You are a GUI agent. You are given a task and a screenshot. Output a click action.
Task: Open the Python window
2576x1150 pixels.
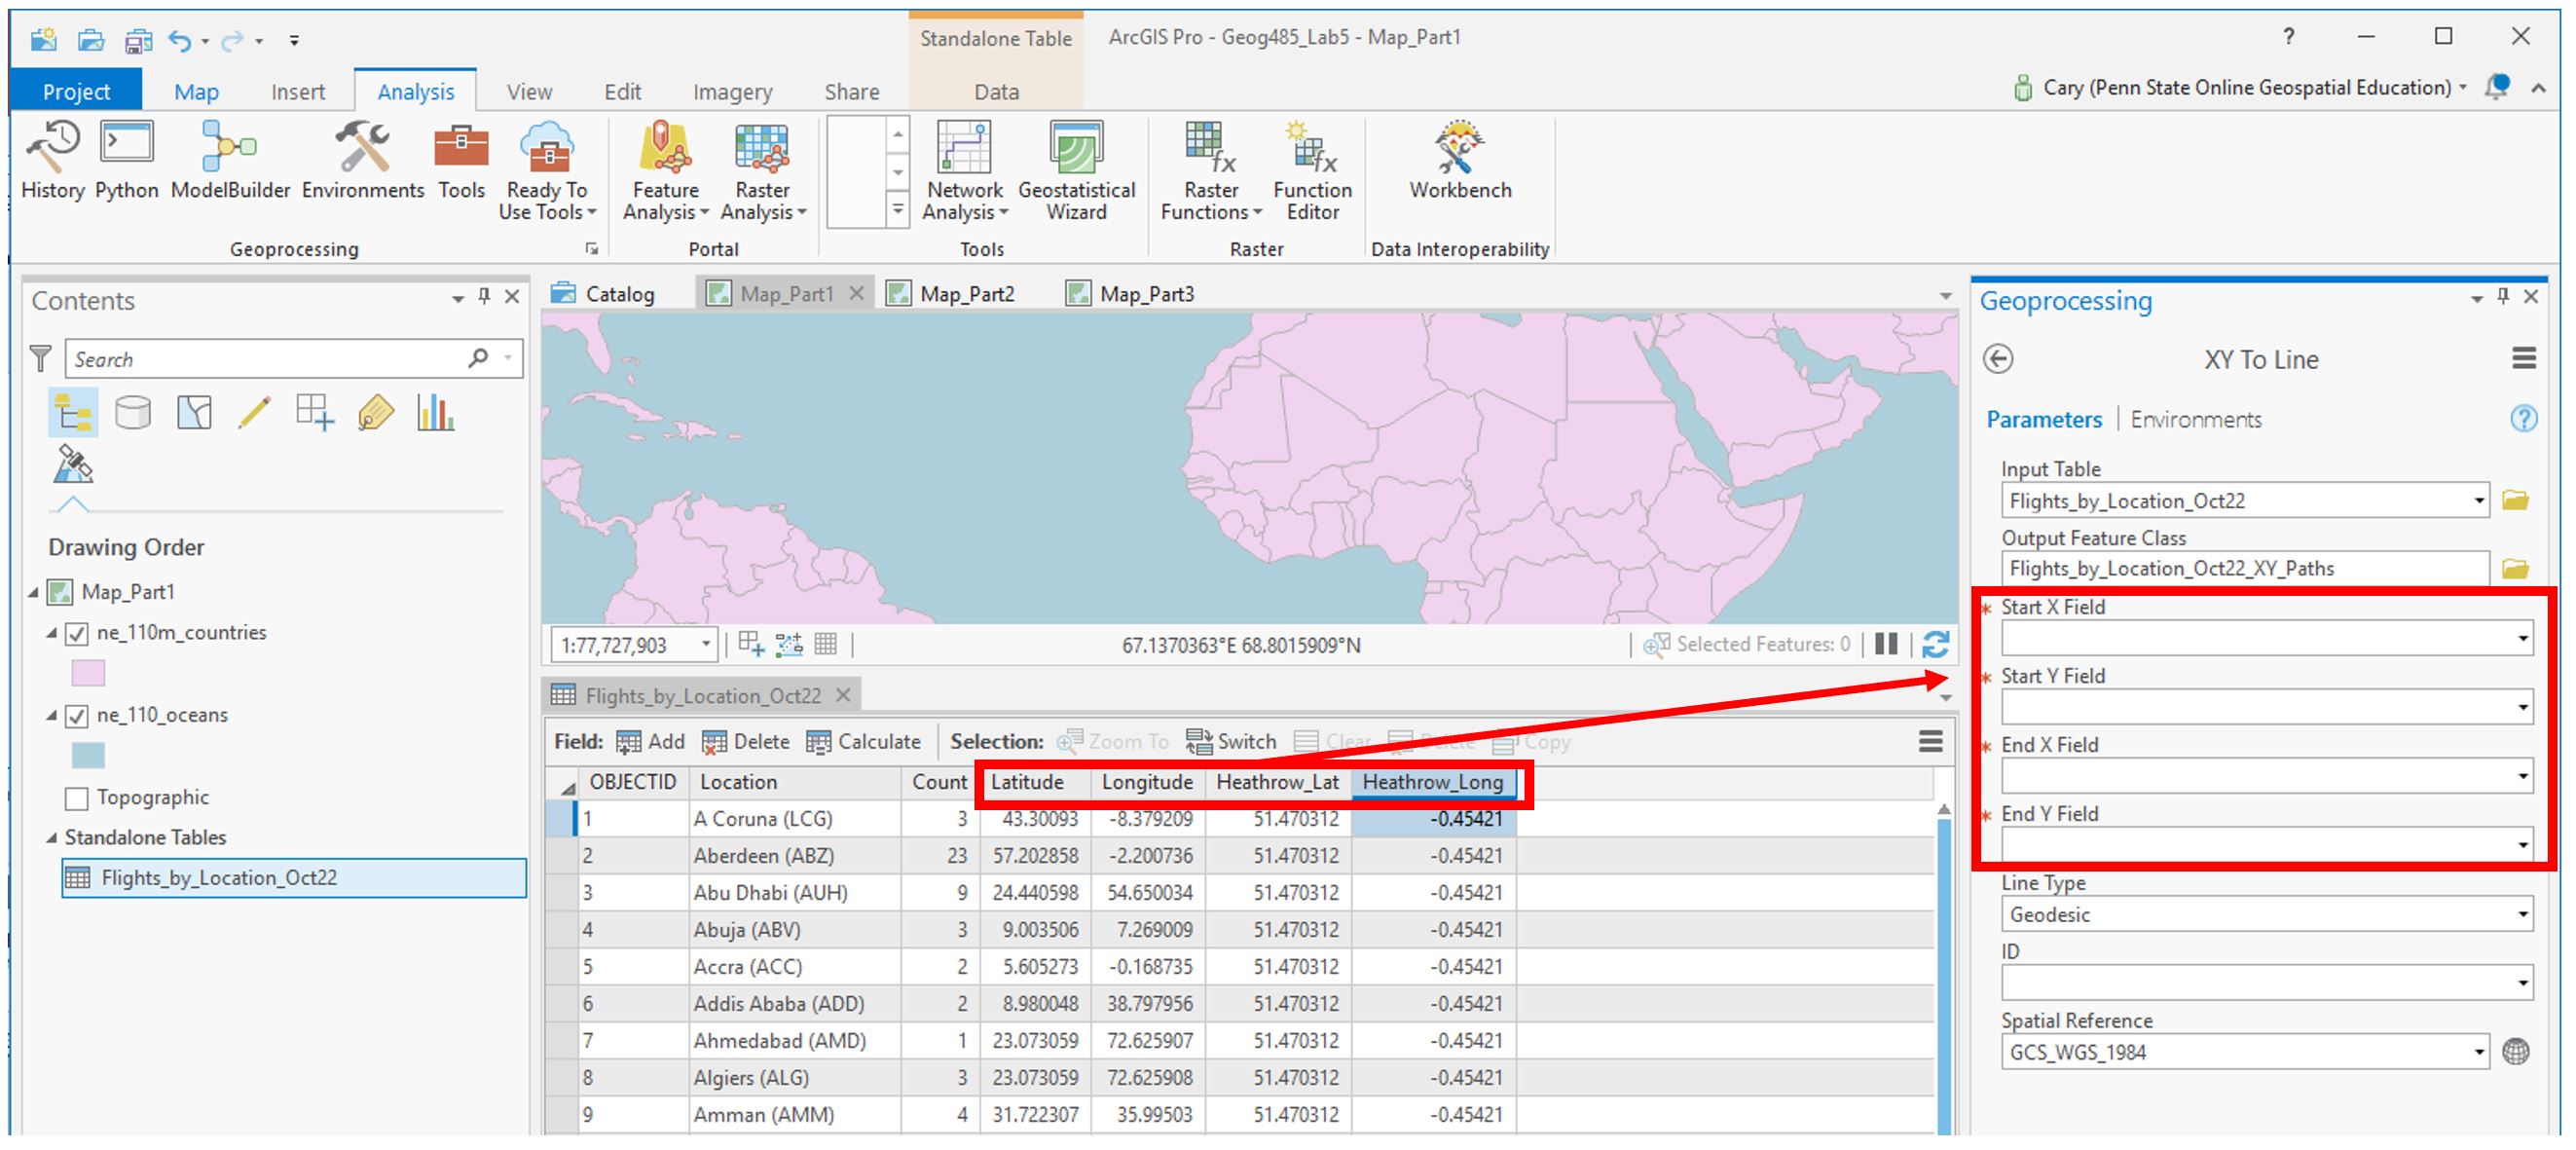click(124, 160)
